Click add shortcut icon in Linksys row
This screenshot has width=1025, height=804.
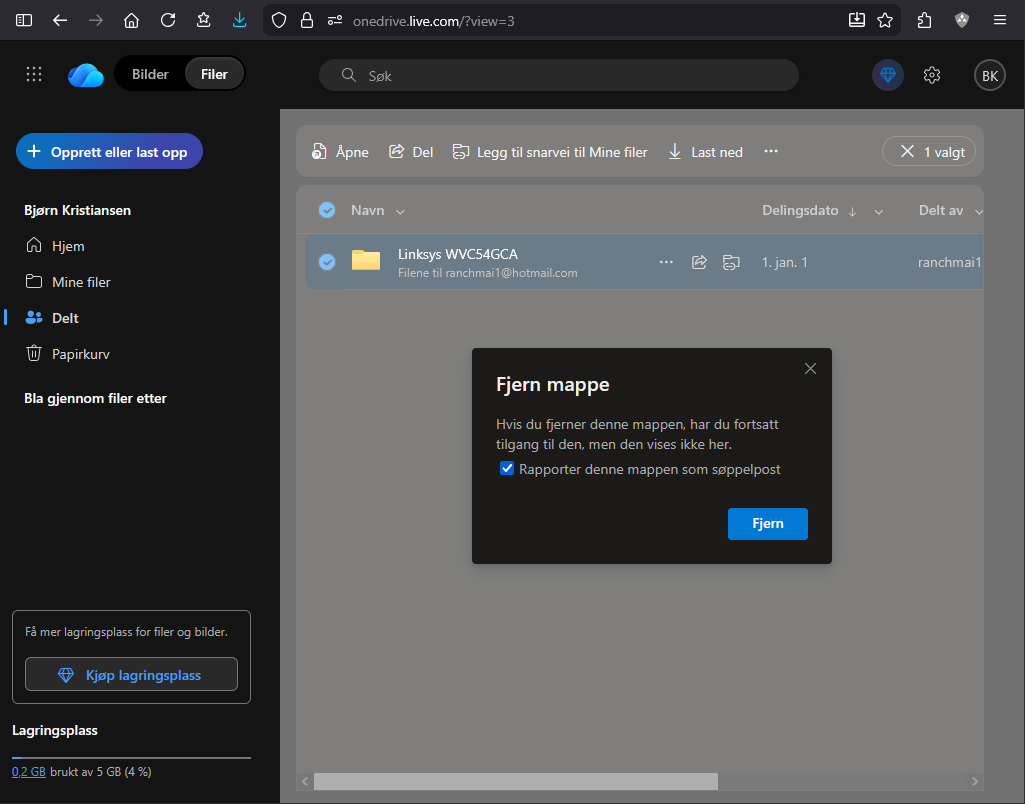[x=731, y=262]
